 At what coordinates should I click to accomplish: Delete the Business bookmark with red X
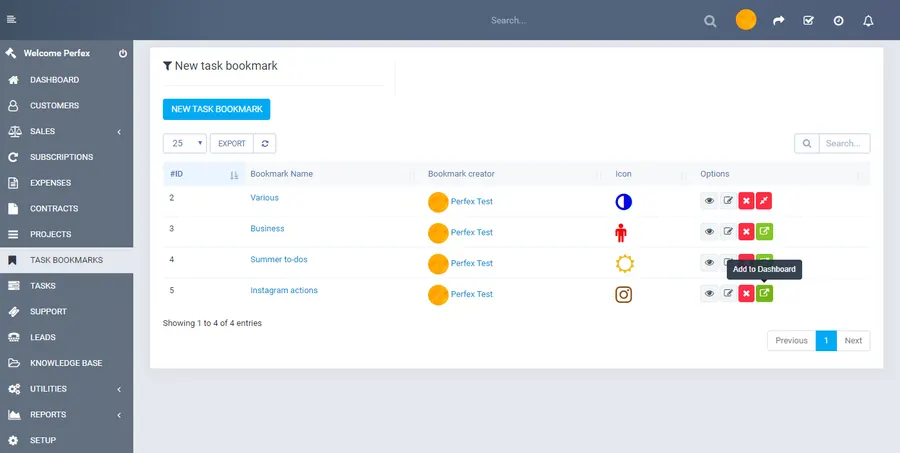(746, 232)
